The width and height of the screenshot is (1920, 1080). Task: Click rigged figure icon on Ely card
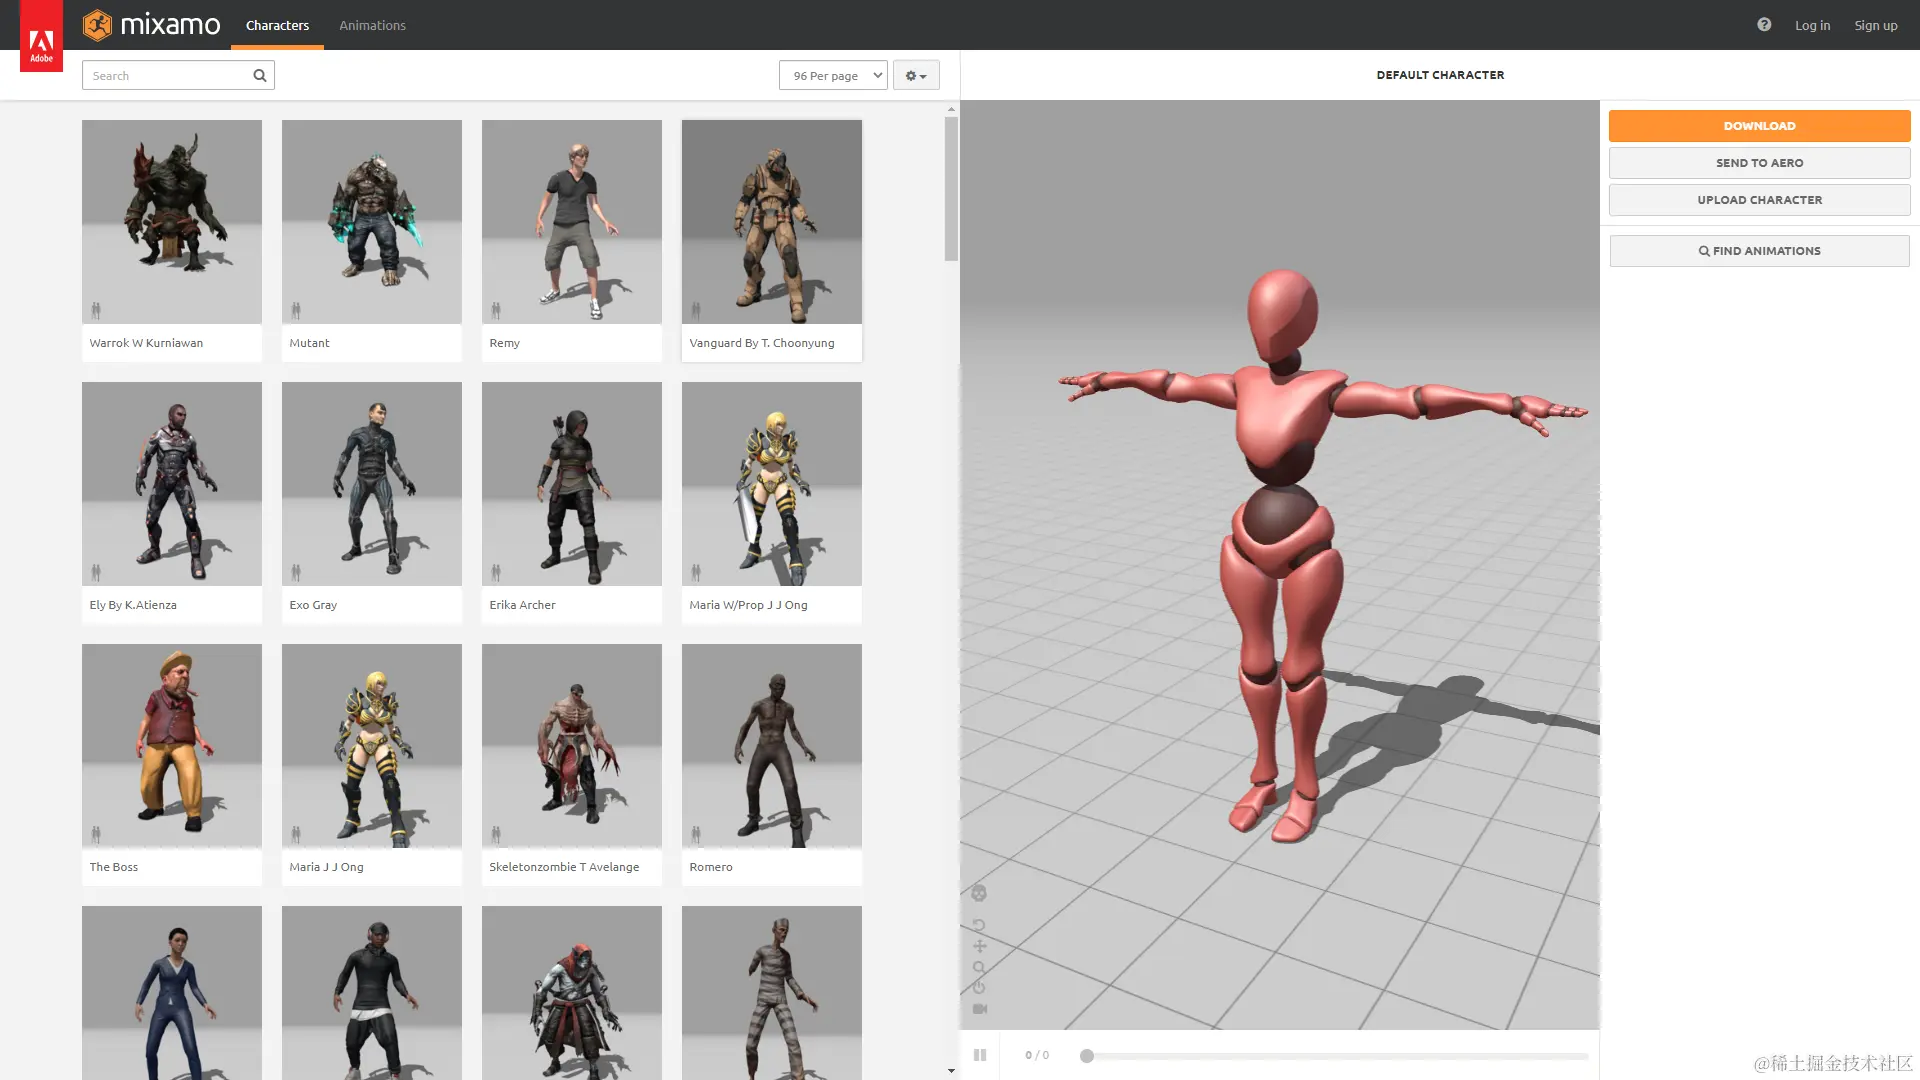[x=96, y=572]
